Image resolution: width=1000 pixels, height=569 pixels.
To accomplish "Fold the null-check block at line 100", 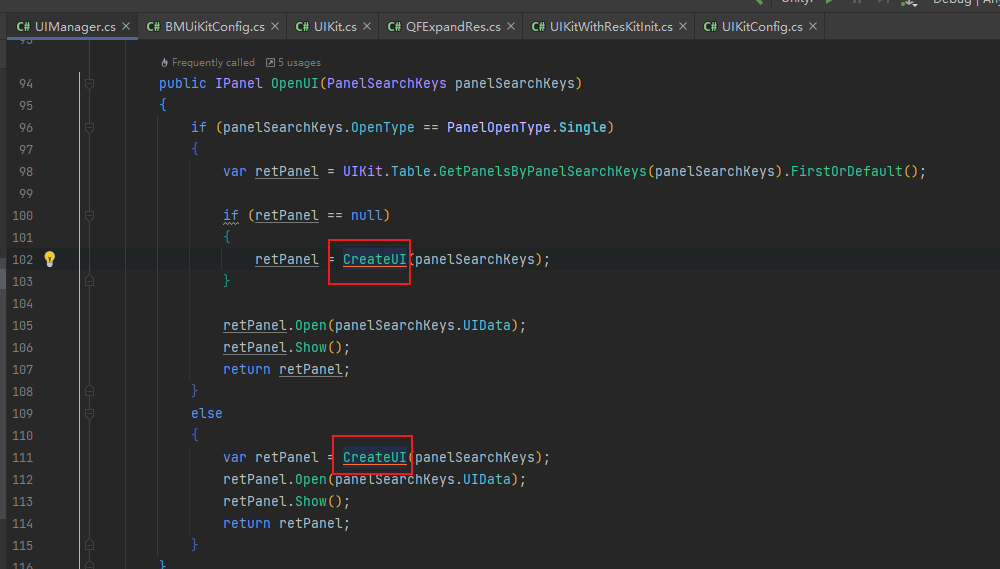I will (89, 216).
